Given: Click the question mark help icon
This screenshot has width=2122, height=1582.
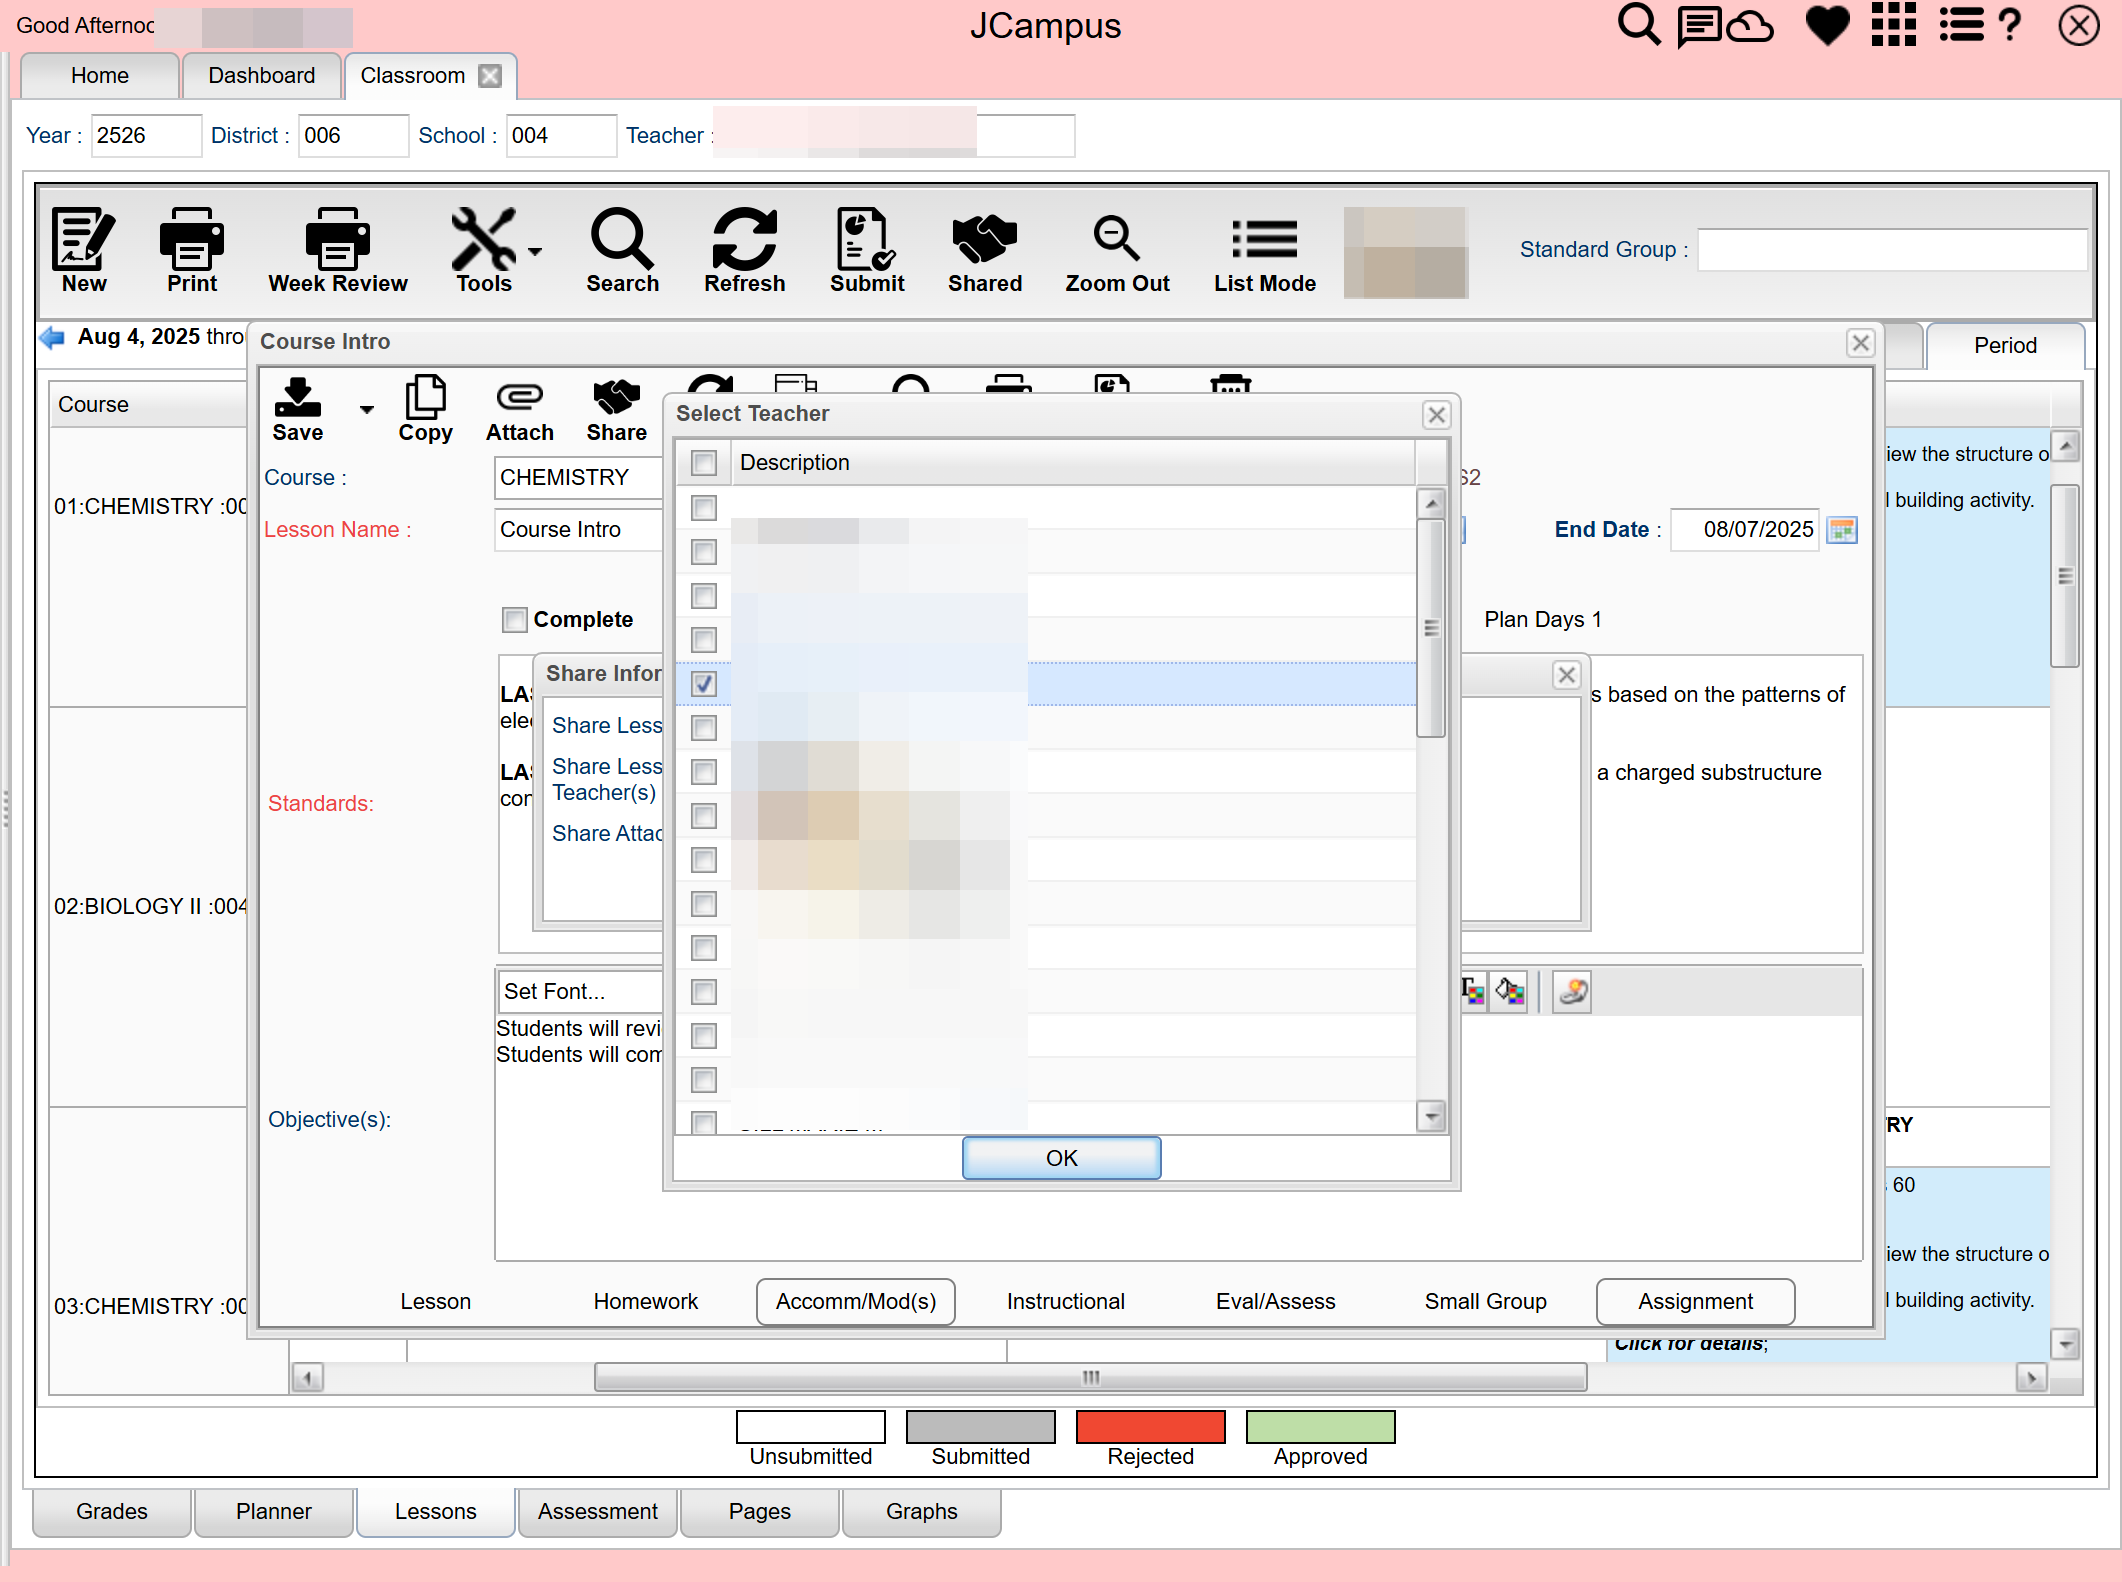Looking at the screenshot, I should 2009,25.
